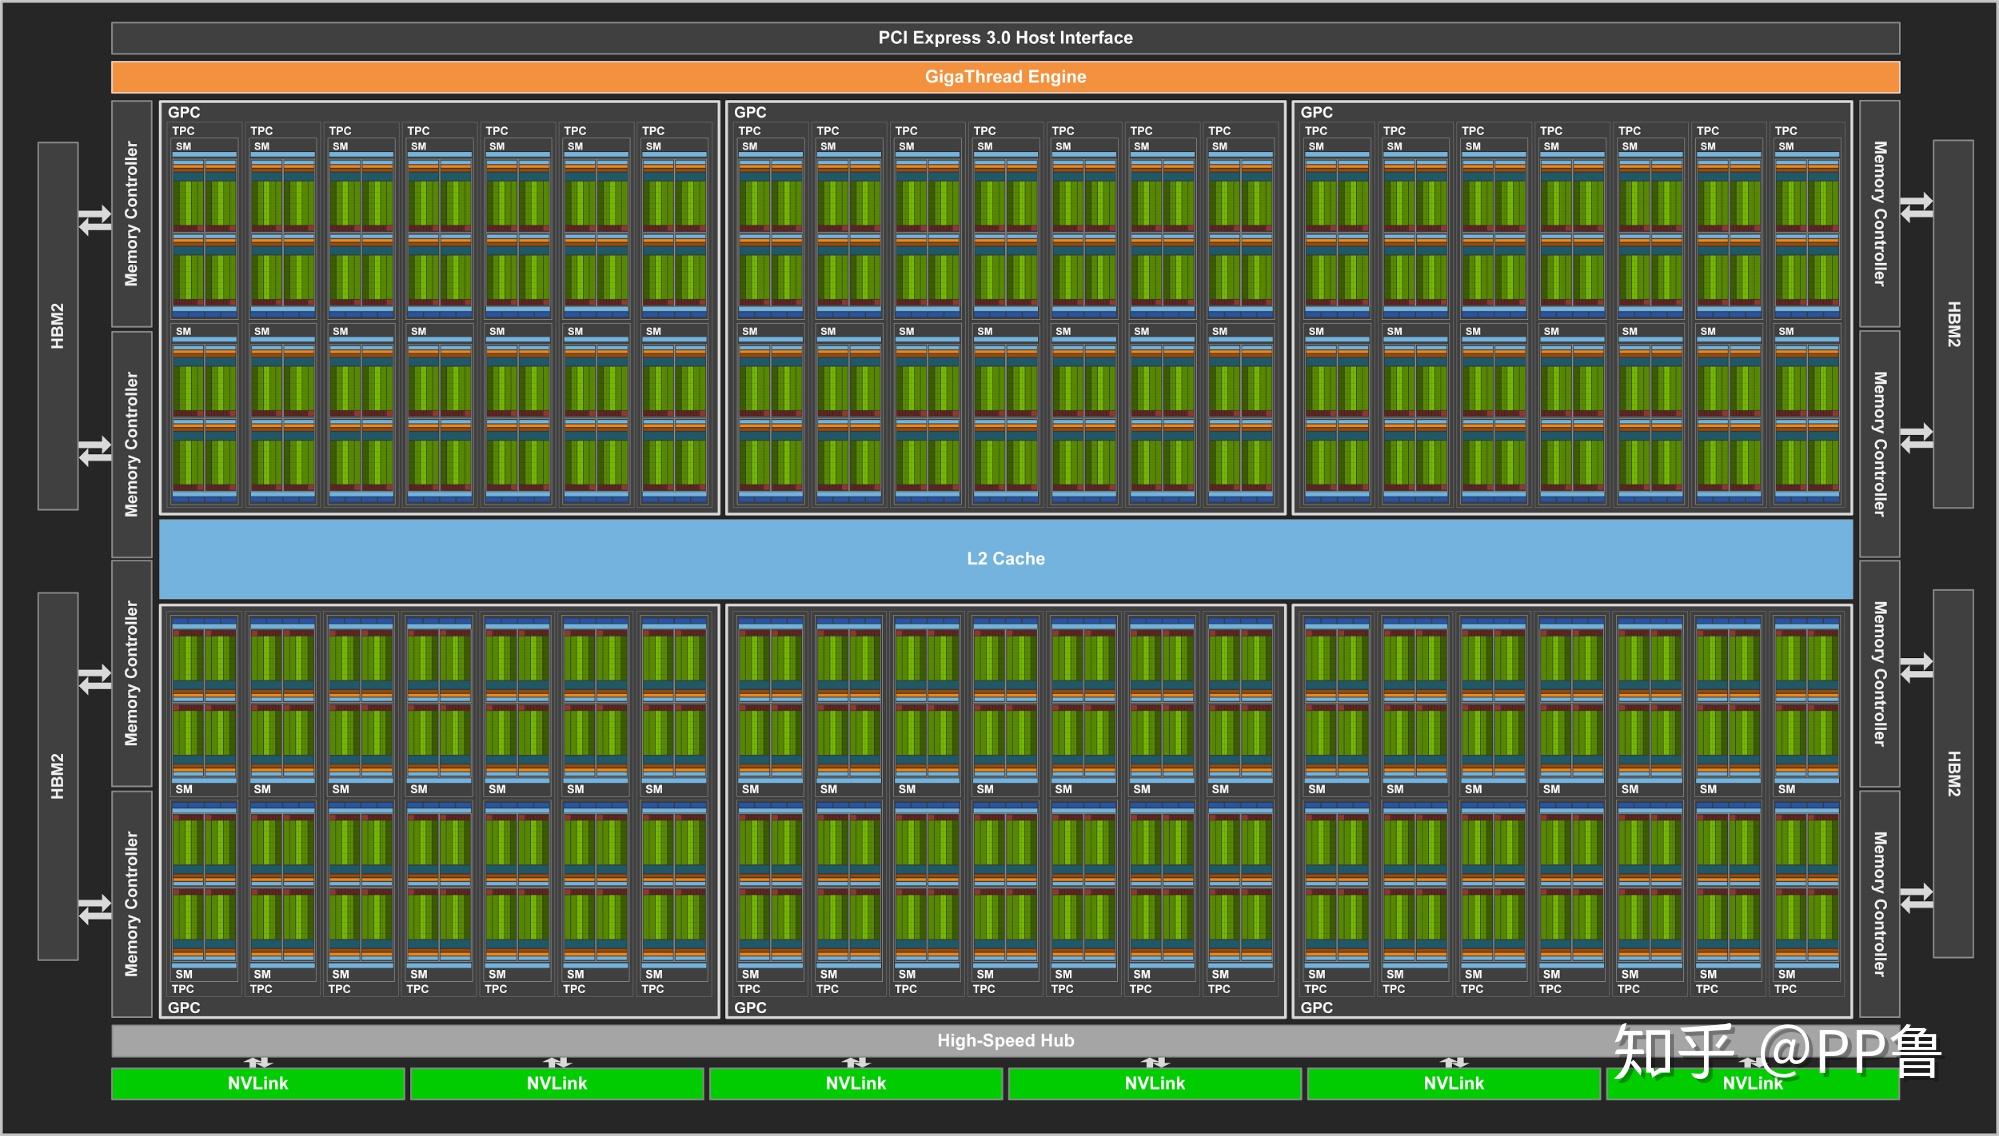Click the fifth NVLink block from the left
This screenshot has width=1999, height=1137.
point(1454,1084)
